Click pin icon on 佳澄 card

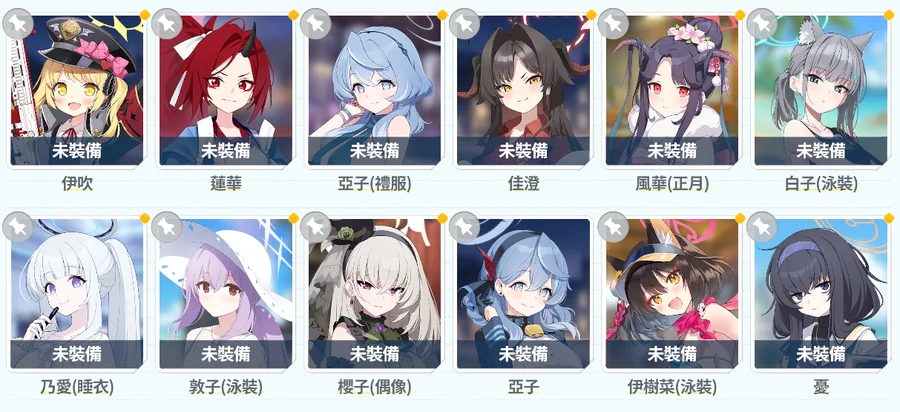[x=464, y=24]
